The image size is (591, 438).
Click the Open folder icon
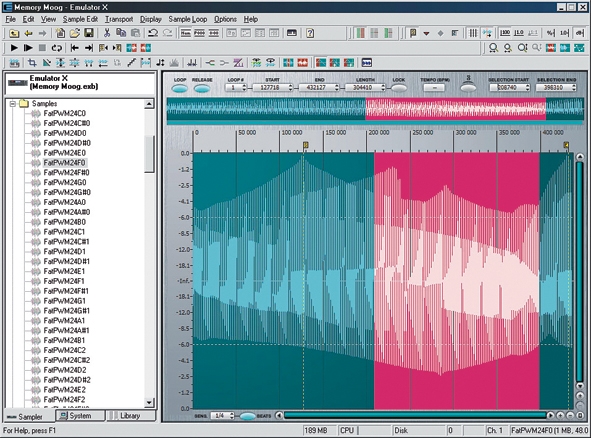[75, 33]
